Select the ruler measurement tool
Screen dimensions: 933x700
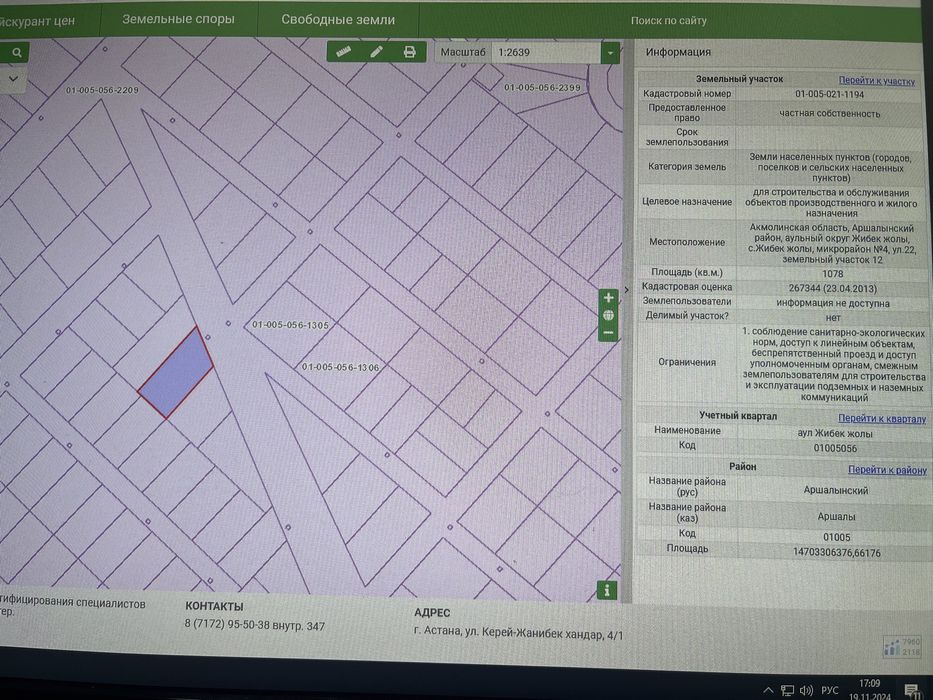tap(343, 52)
